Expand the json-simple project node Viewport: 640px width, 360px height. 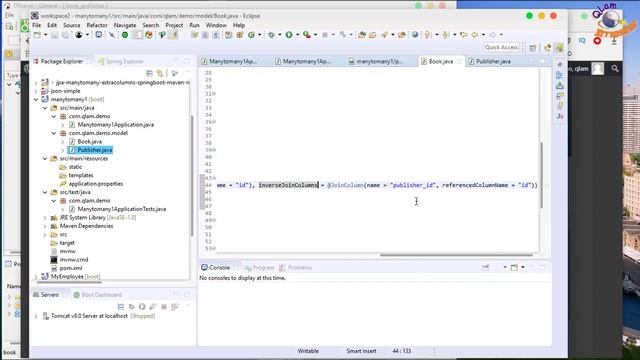(x=36, y=91)
